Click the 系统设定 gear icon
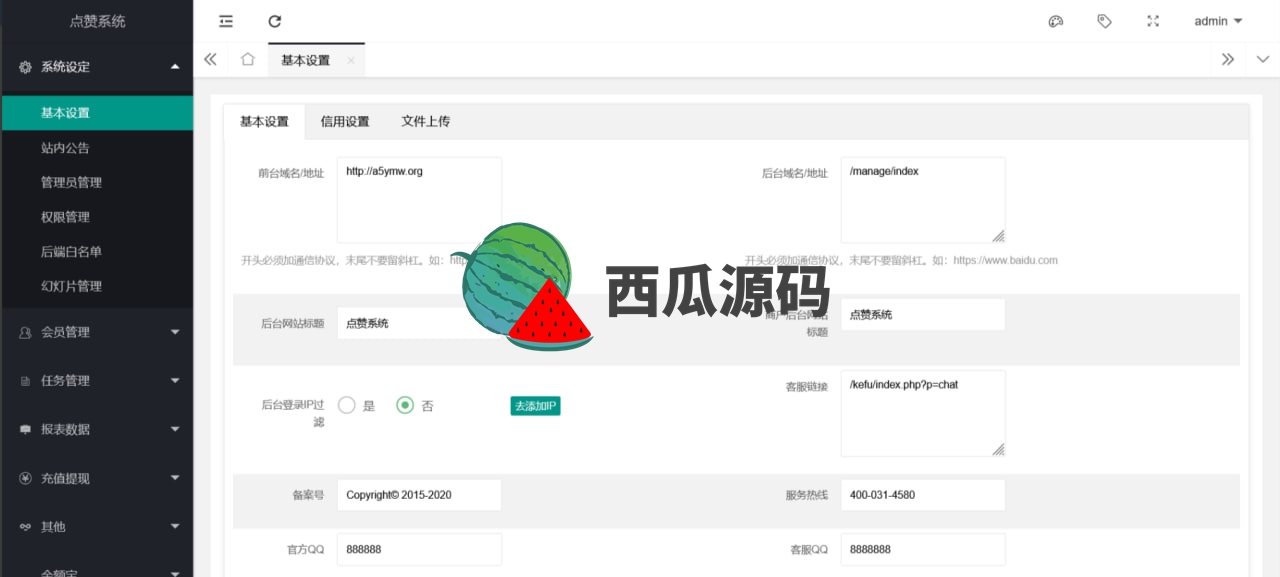 click(x=26, y=67)
